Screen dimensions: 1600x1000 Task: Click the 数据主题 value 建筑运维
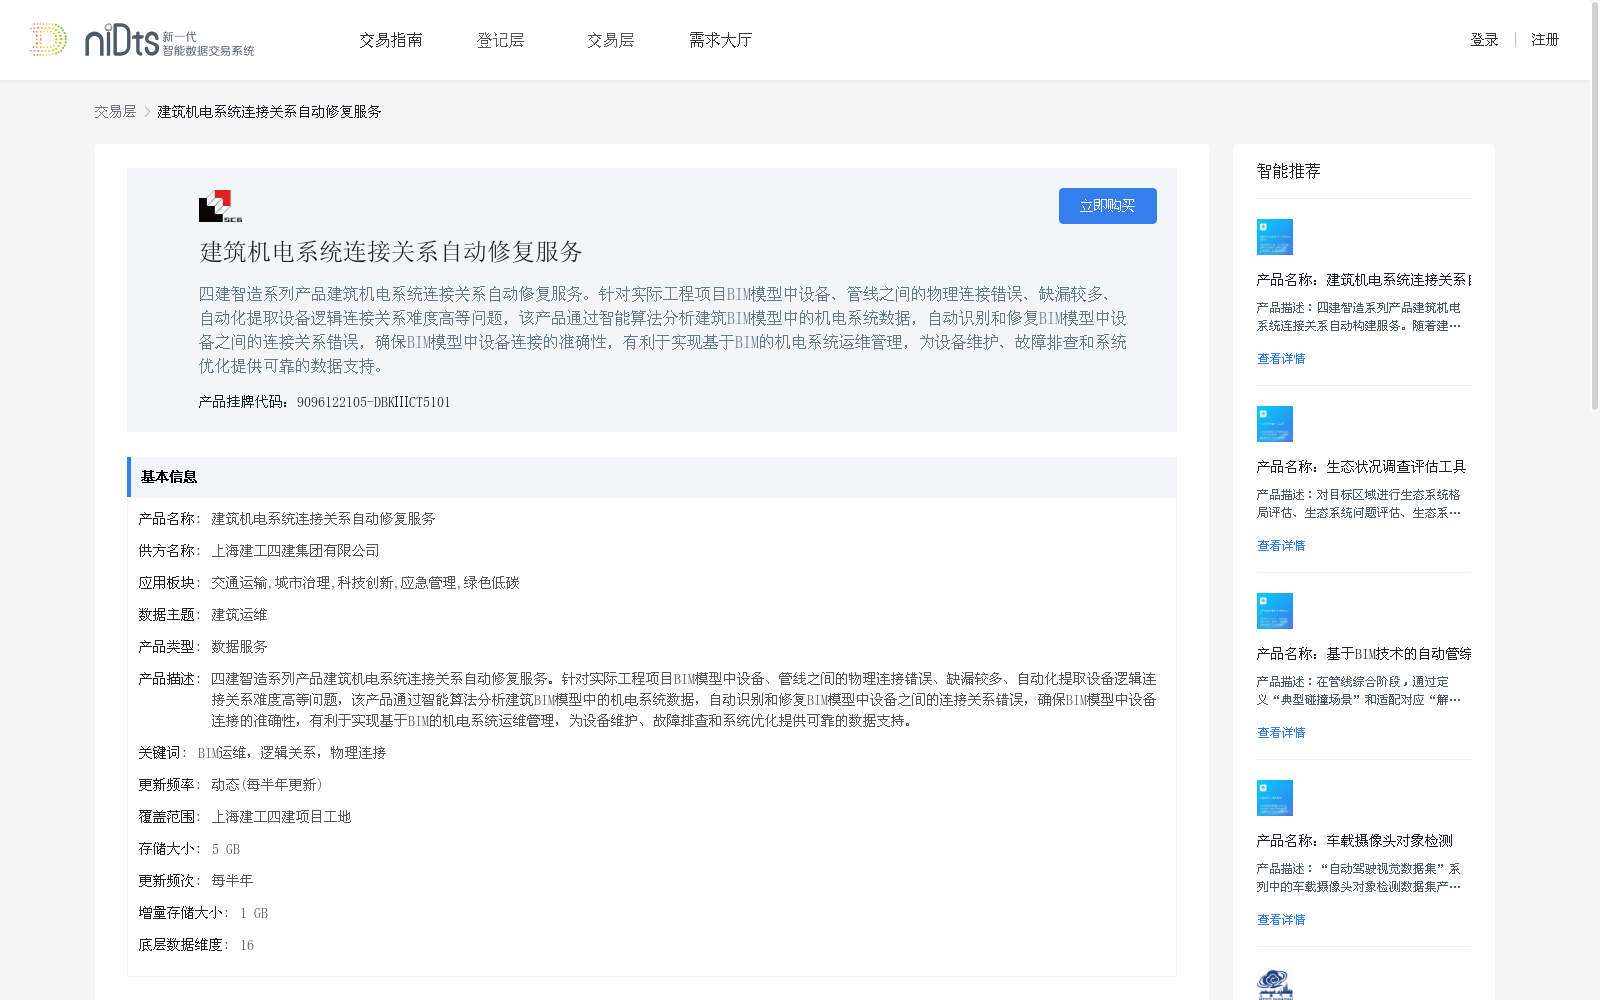click(x=239, y=615)
